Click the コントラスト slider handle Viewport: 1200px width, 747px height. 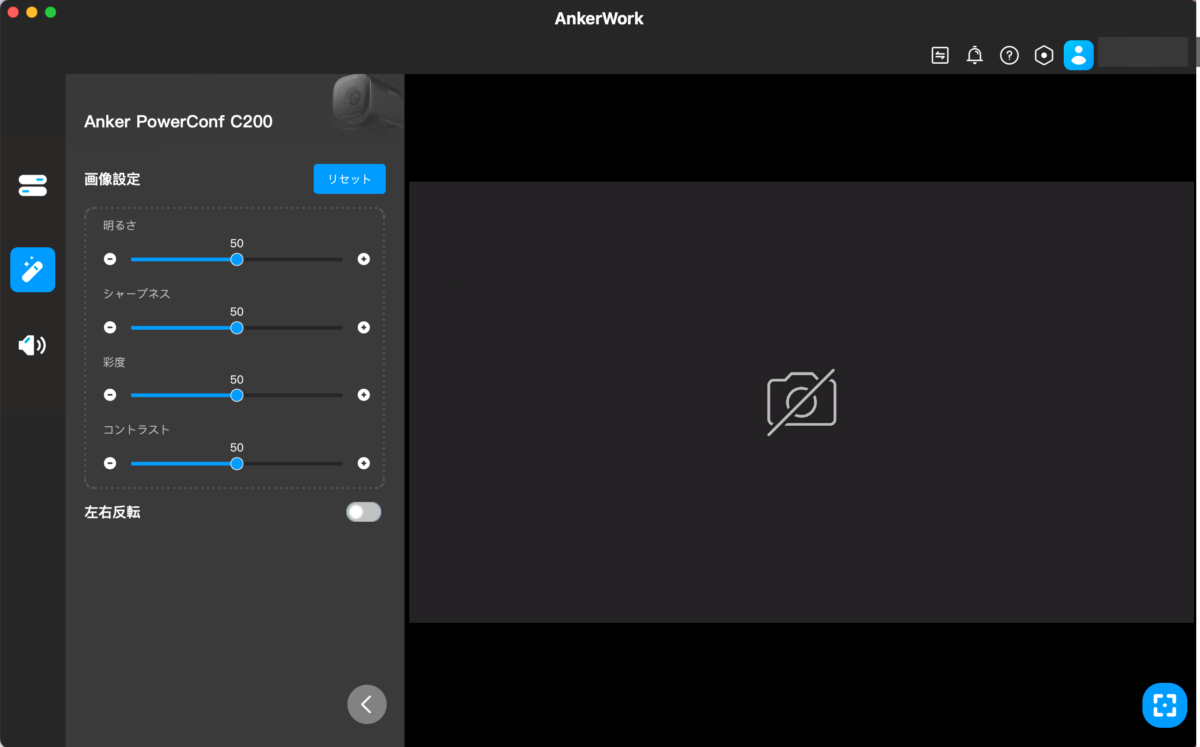click(x=237, y=463)
